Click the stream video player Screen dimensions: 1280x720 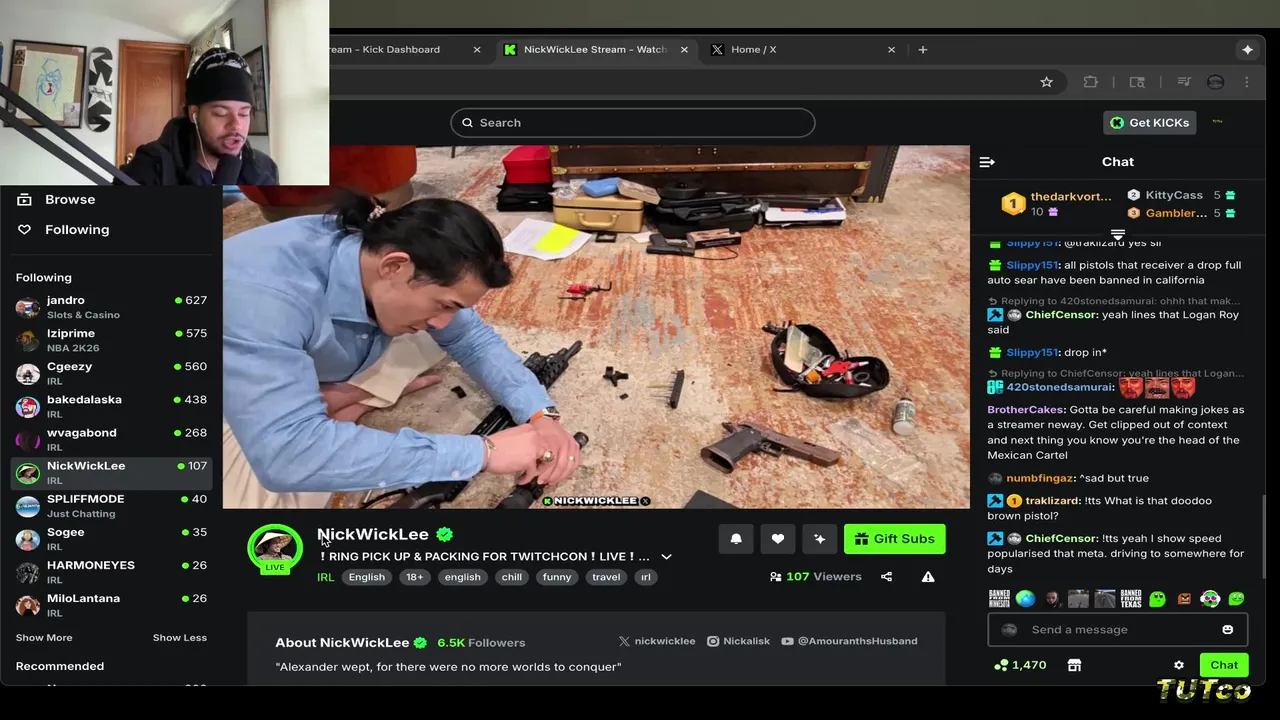(596, 327)
